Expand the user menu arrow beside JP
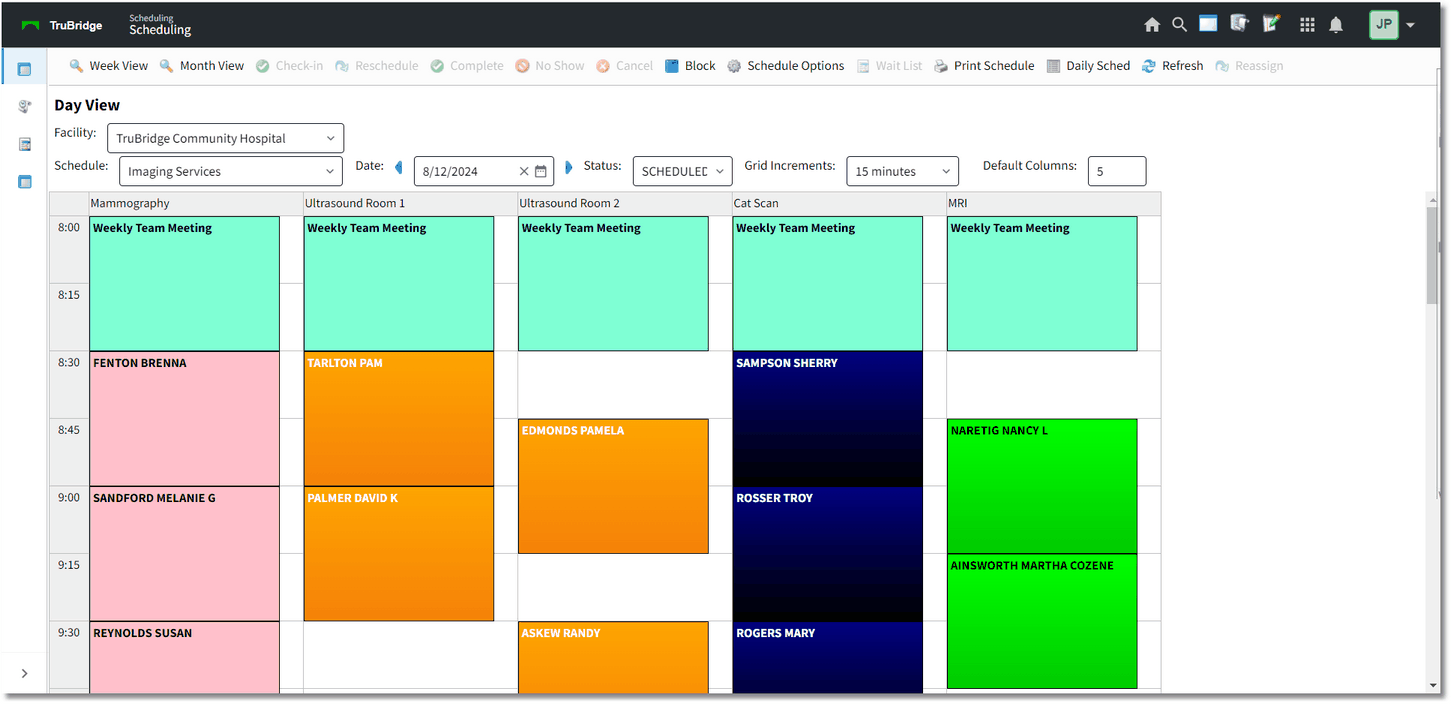Image resolution: width=1451 pixels, height=704 pixels. click(1410, 26)
